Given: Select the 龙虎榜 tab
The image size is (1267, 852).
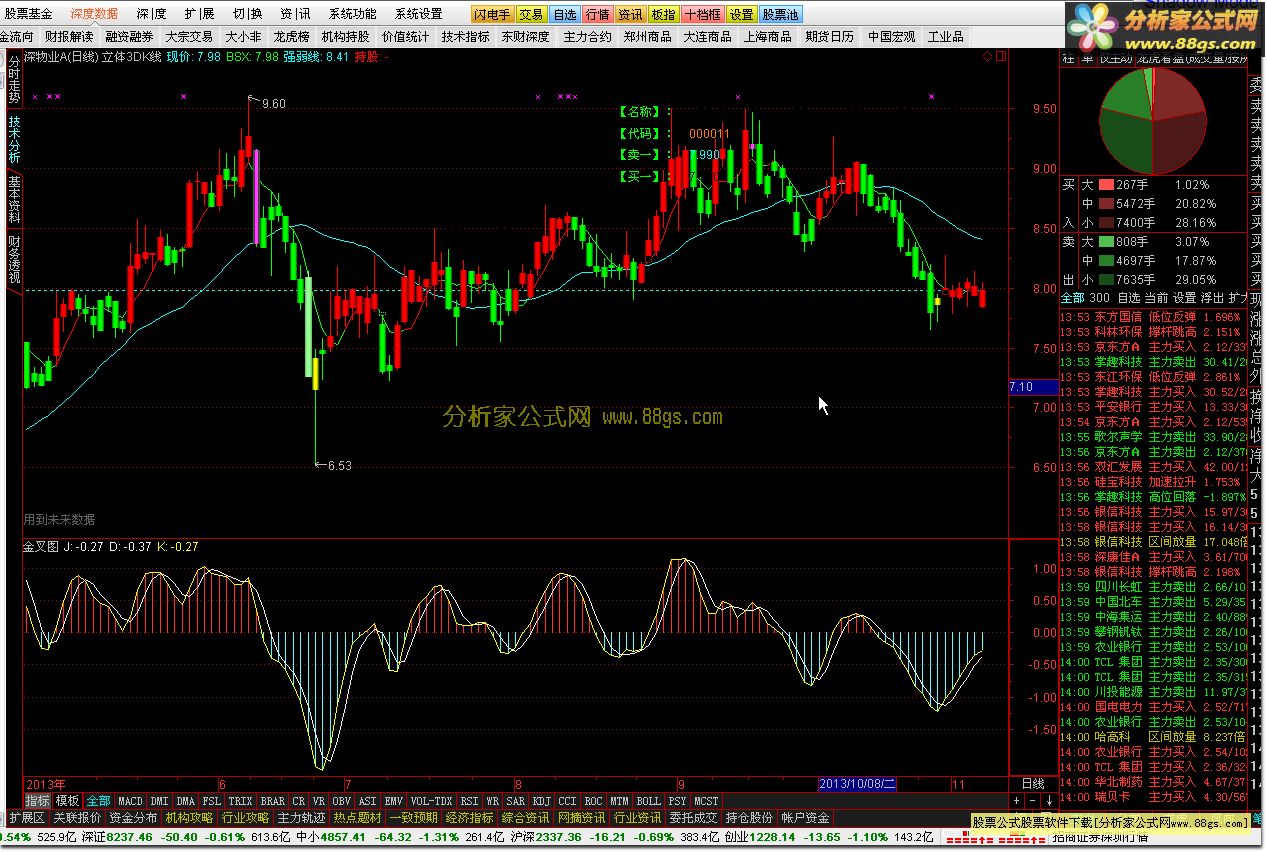Looking at the screenshot, I should point(291,36).
